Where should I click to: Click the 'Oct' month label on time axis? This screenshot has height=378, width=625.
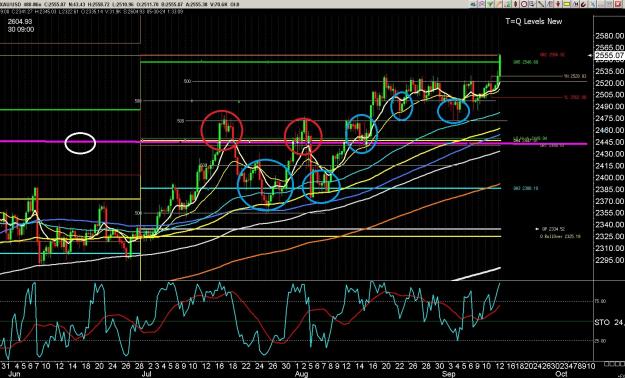pos(561,374)
